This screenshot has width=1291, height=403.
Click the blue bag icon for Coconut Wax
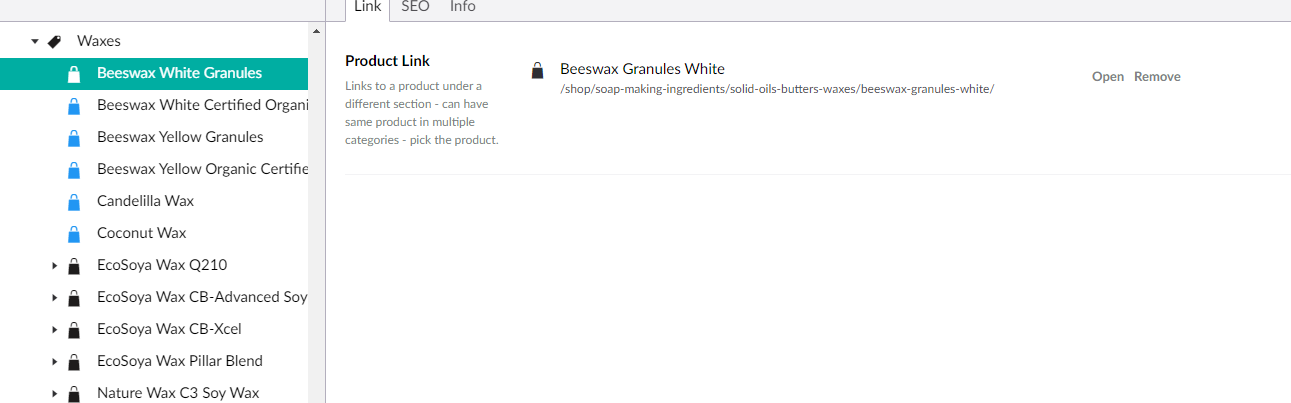[73, 233]
